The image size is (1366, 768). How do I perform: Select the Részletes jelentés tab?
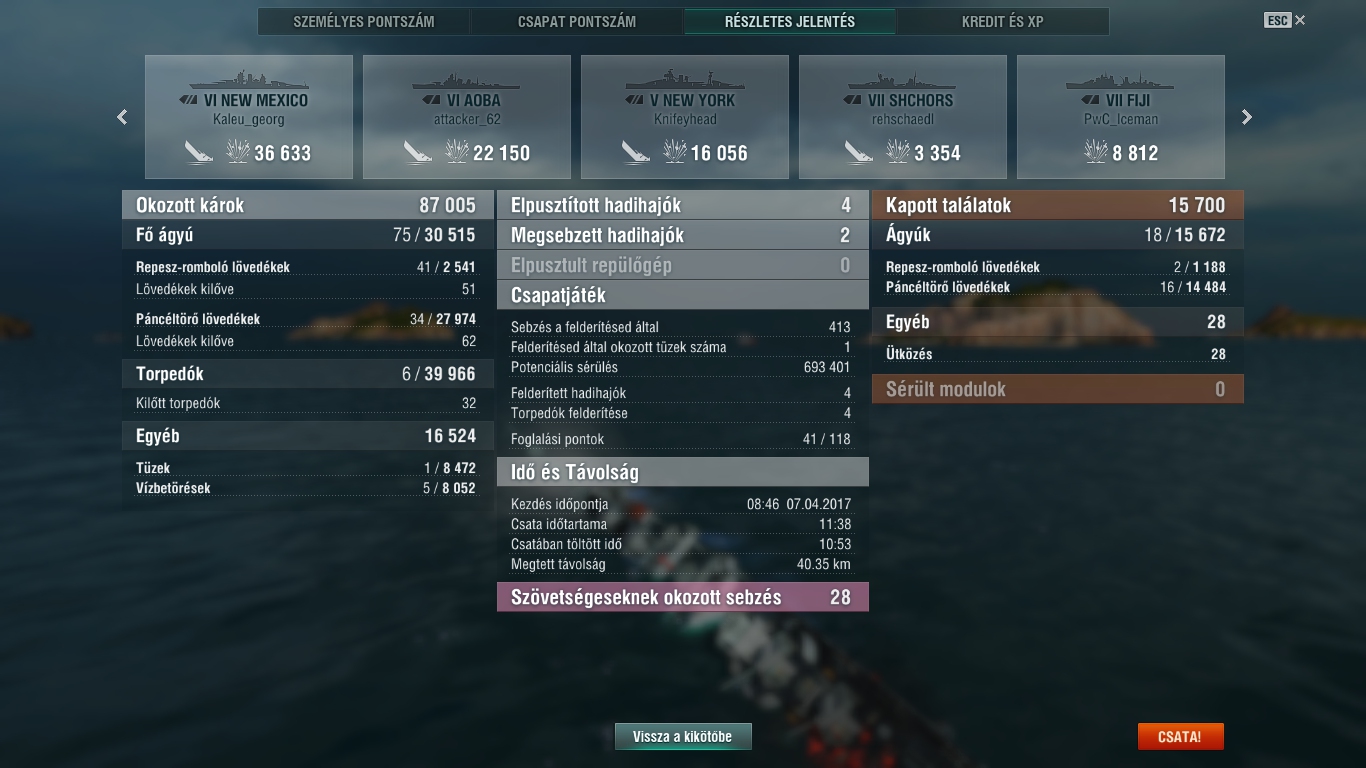[x=790, y=21]
